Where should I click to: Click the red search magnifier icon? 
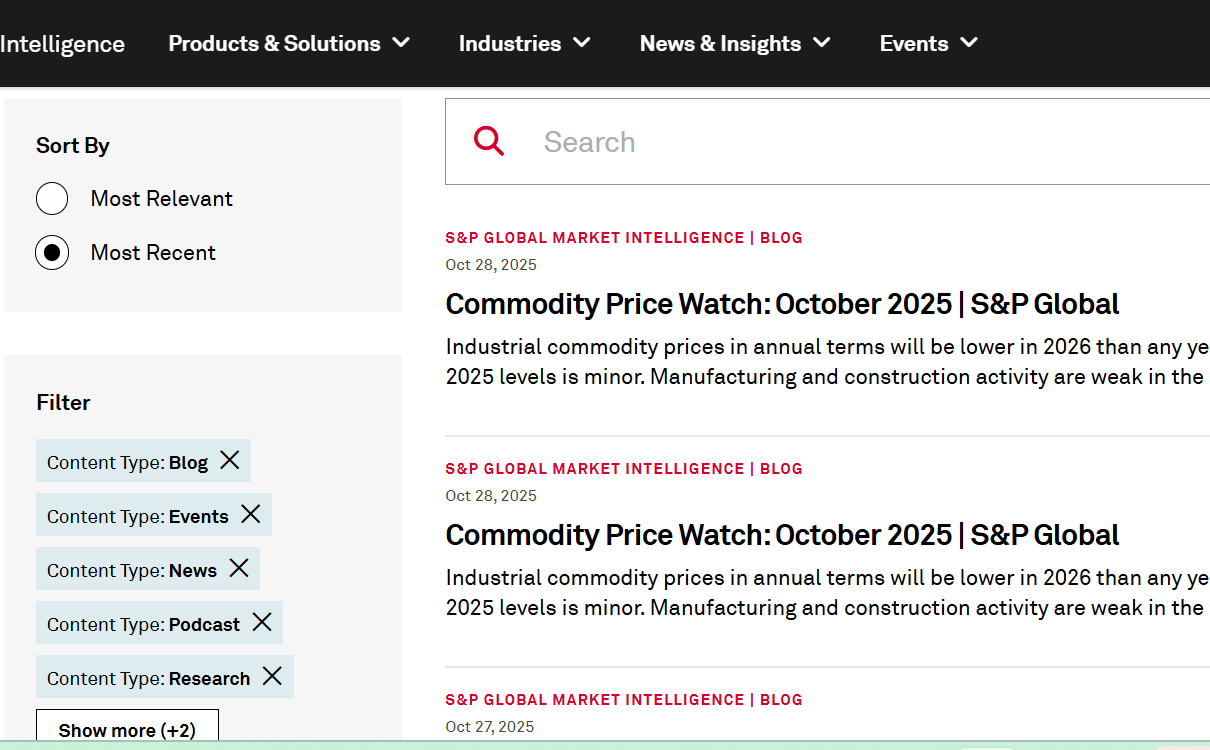click(489, 141)
